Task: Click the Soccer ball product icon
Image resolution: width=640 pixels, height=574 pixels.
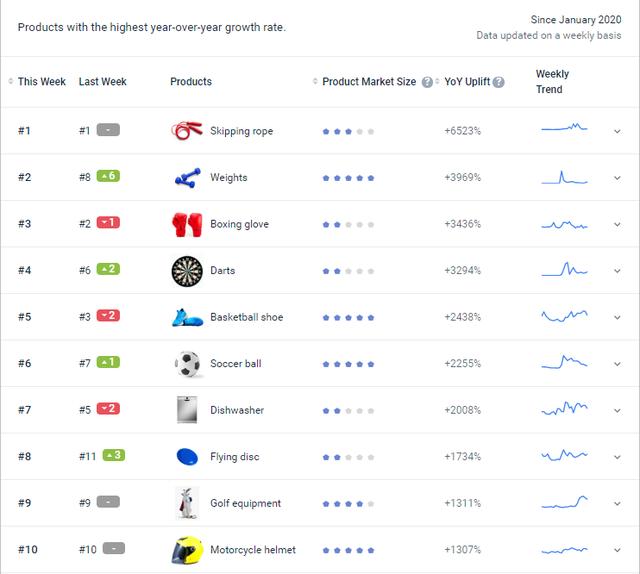Action: pos(188,364)
